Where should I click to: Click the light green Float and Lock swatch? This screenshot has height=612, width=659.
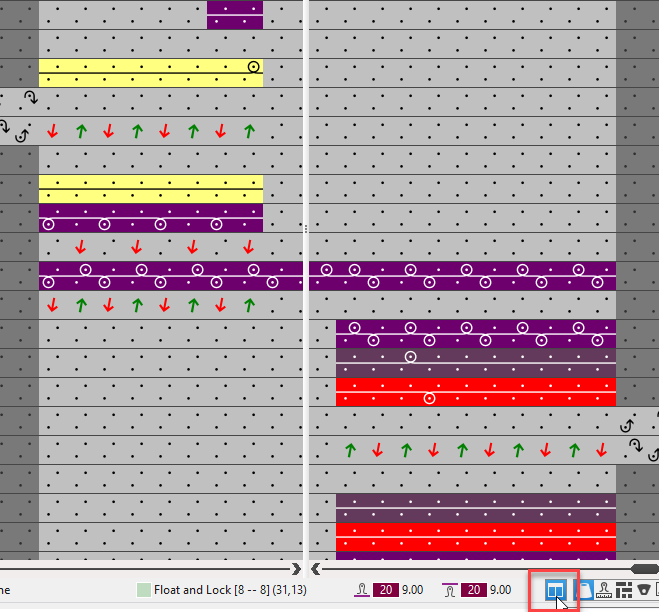143,591
